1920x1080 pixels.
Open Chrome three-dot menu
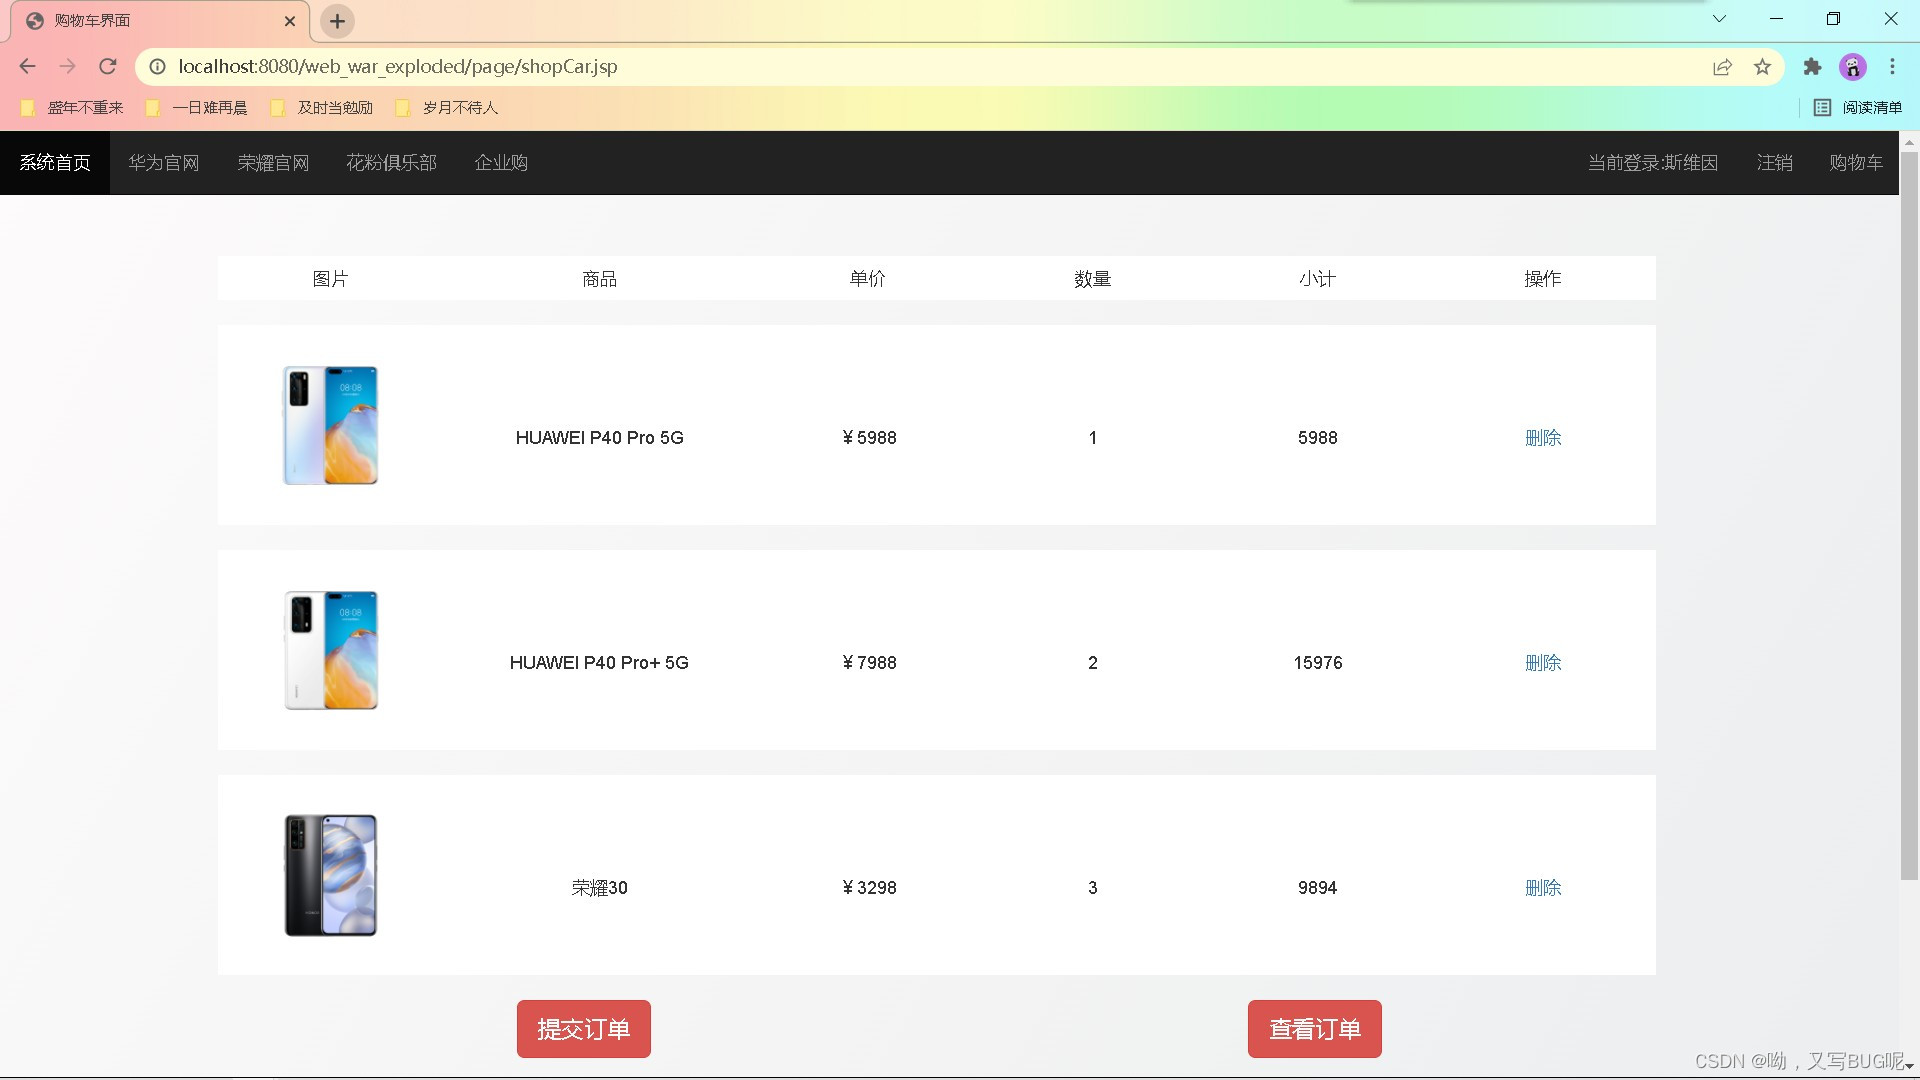point(1892,67)
